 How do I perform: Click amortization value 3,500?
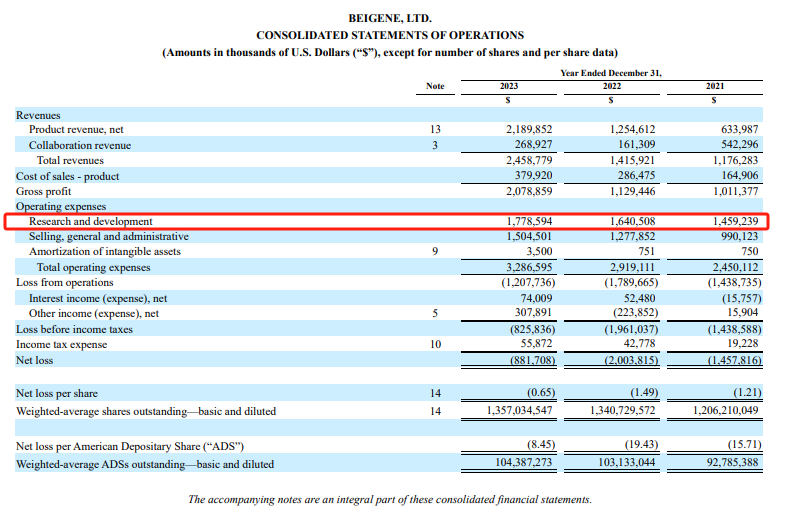[540, 251]
